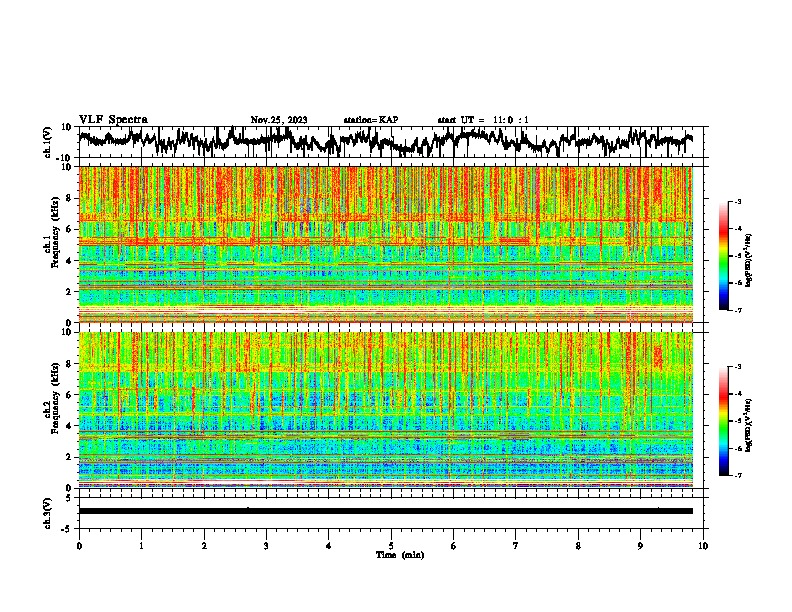Click the "8" kHz tick on ch.2 spectrogram axis

(71, 363)
